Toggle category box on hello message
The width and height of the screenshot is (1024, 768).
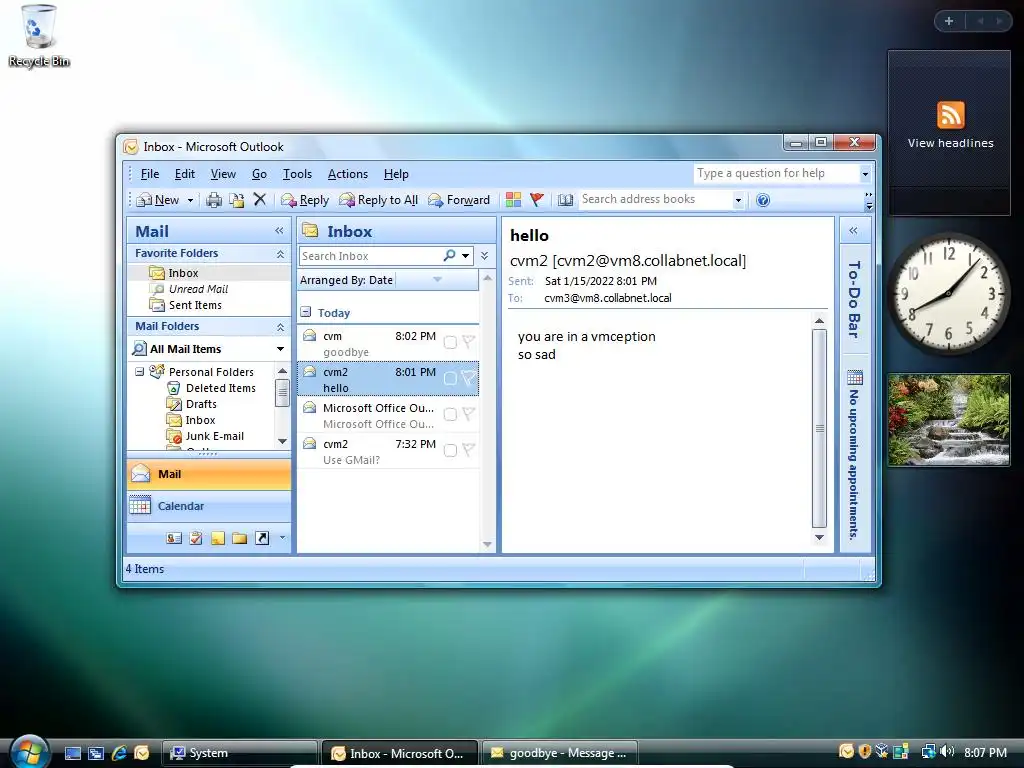click(x=450, y=378)
